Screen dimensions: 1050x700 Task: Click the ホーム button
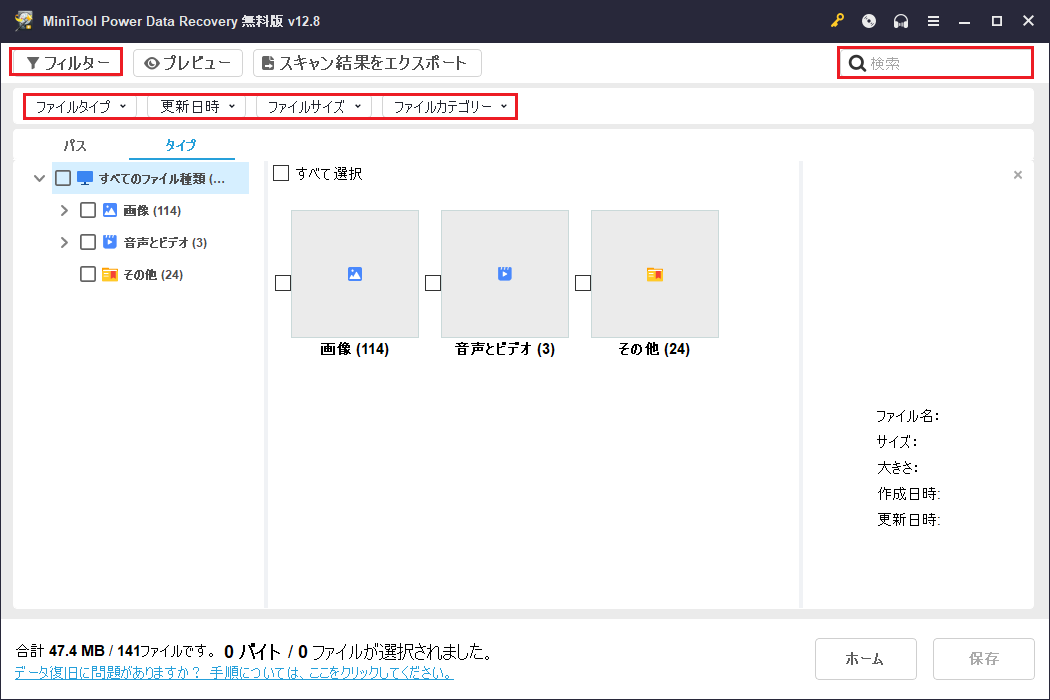[865, 658]
